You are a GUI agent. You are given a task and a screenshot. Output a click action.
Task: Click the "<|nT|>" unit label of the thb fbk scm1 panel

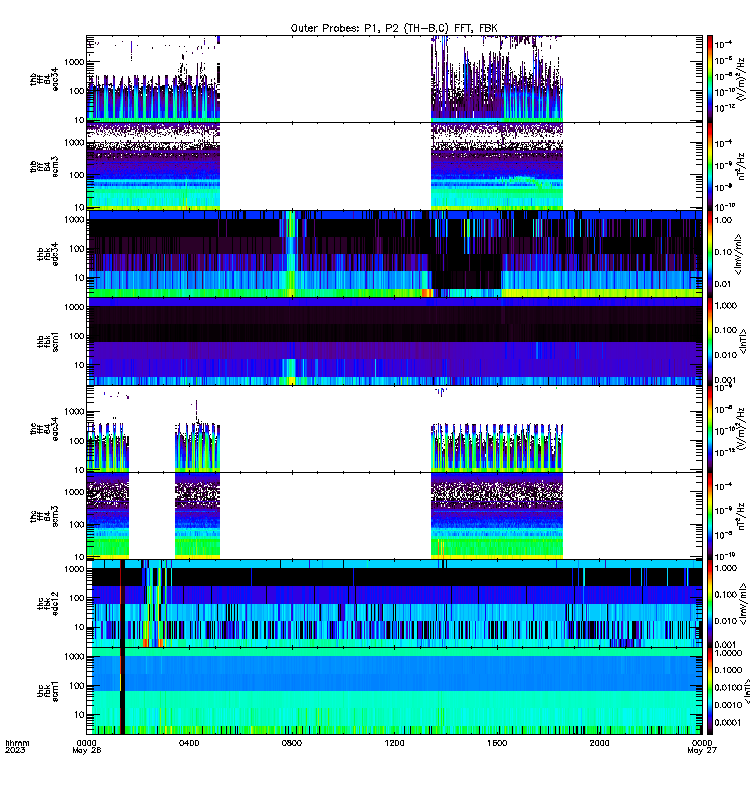(x=743, y=341)
